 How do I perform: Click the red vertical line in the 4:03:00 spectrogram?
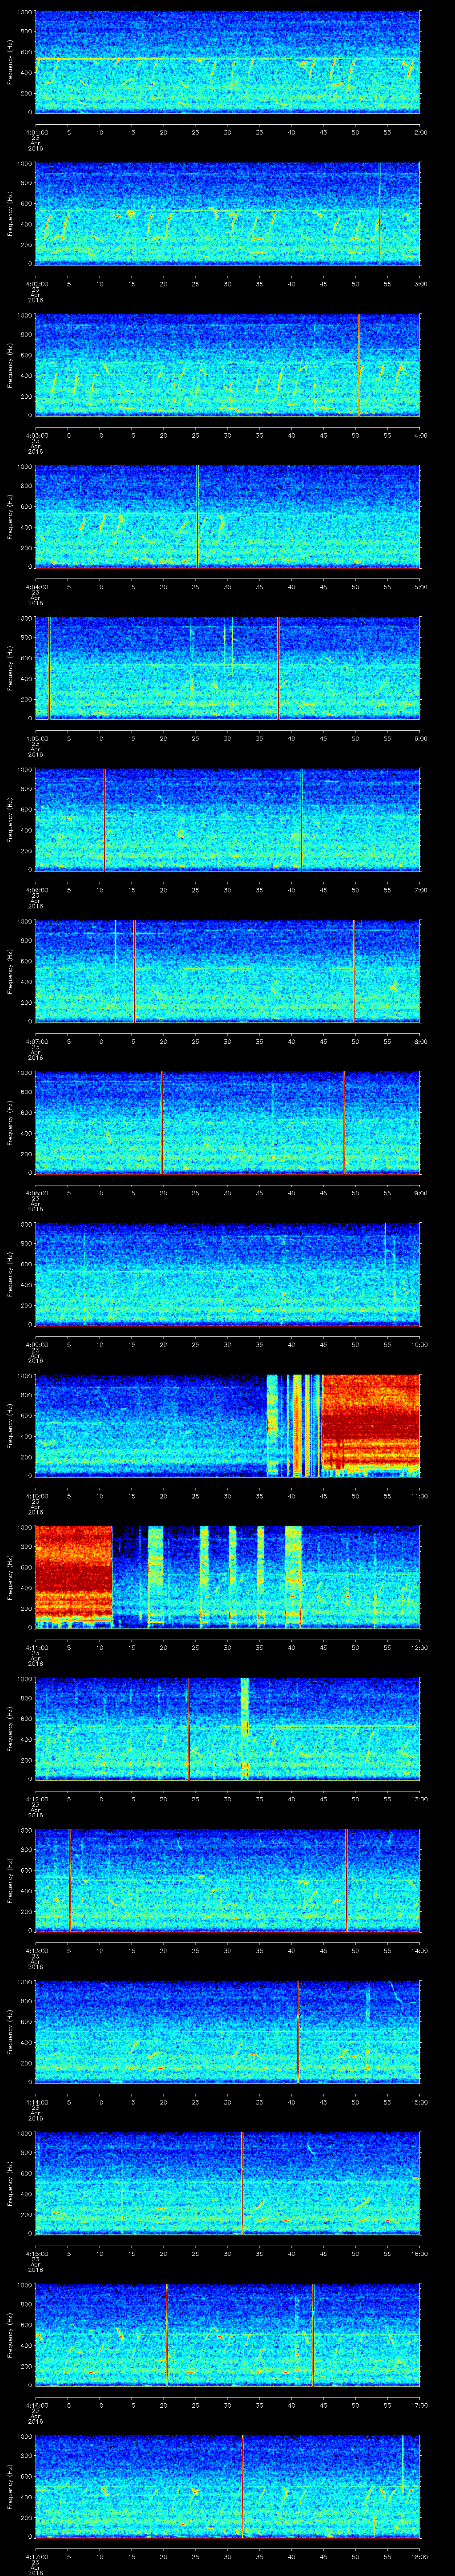point(358,364)
